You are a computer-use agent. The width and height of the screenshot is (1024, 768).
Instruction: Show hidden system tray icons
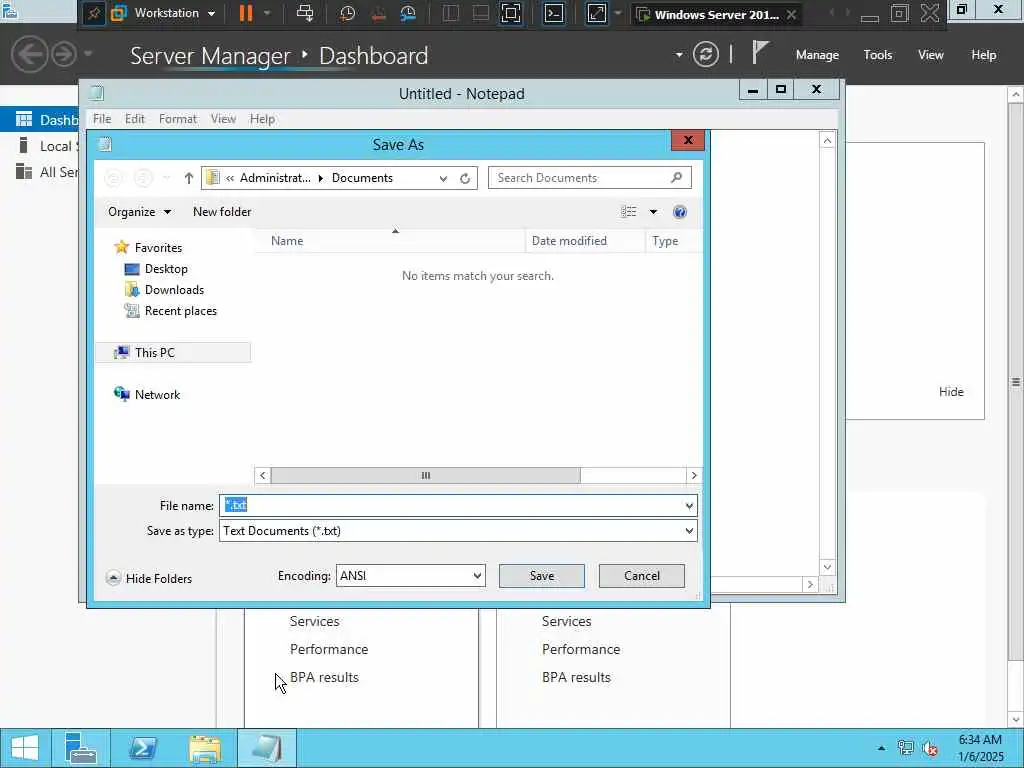pos(881,748)
